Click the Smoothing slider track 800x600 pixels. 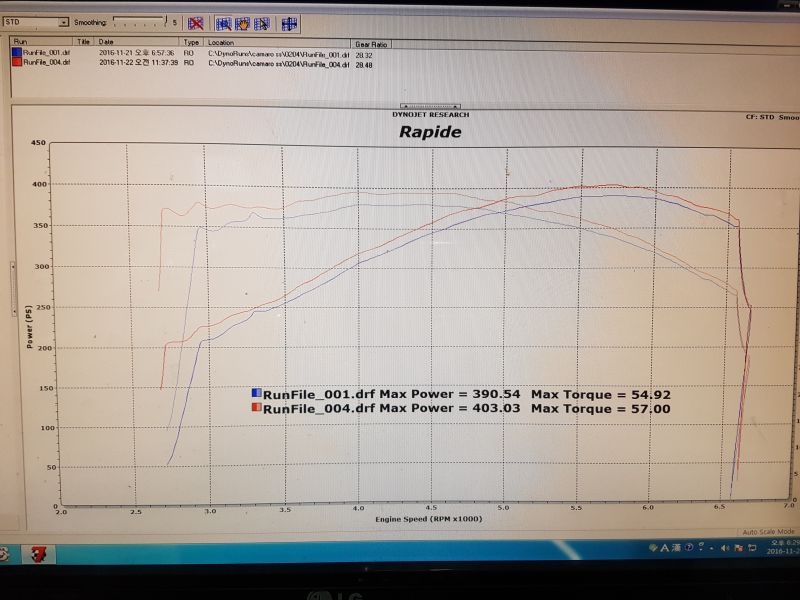click(x=139, y=22)
